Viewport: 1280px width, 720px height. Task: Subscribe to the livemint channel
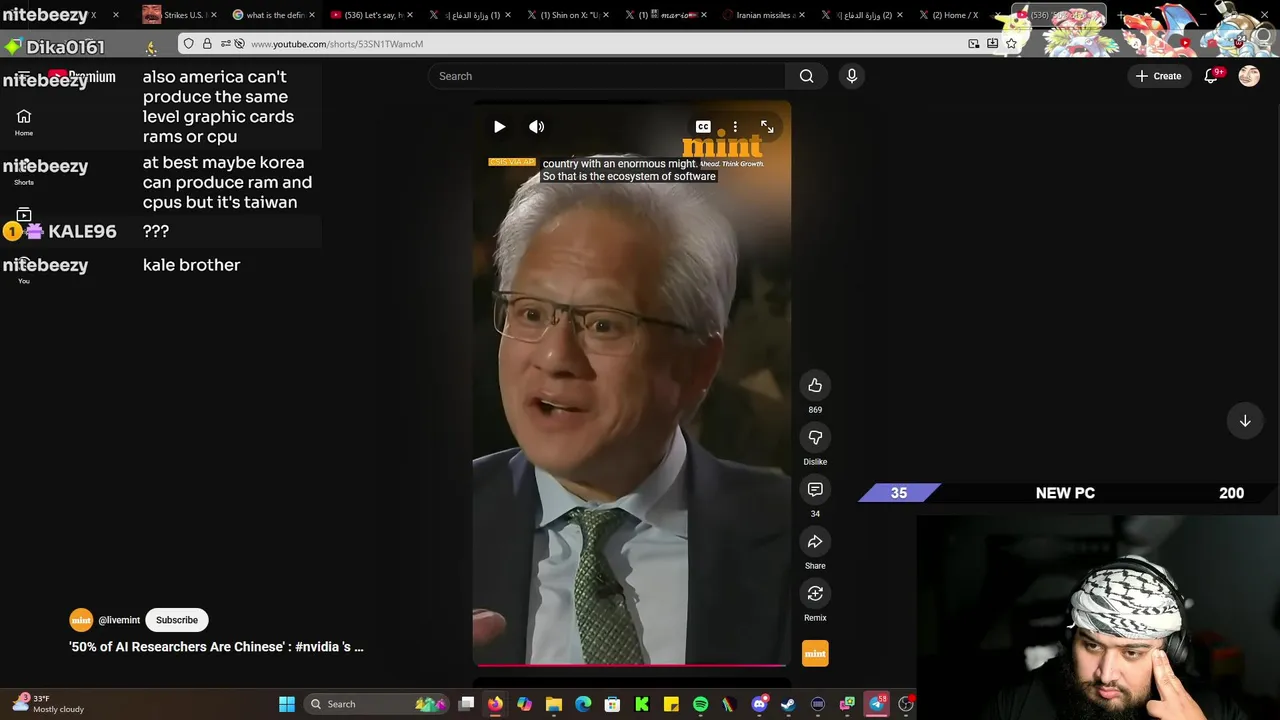177,620
